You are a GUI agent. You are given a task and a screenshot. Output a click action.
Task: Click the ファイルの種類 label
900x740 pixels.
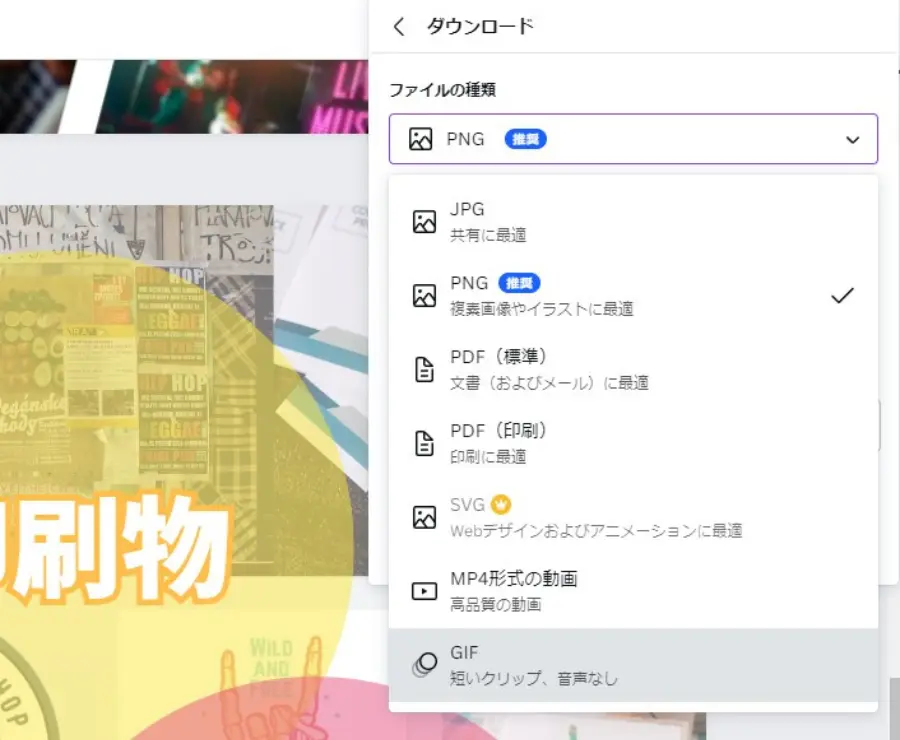tap(443, 90)
